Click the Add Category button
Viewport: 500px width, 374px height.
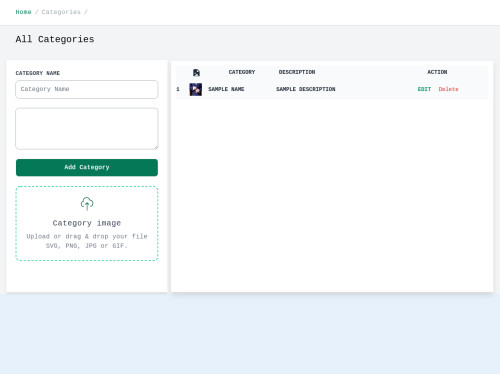87,167
